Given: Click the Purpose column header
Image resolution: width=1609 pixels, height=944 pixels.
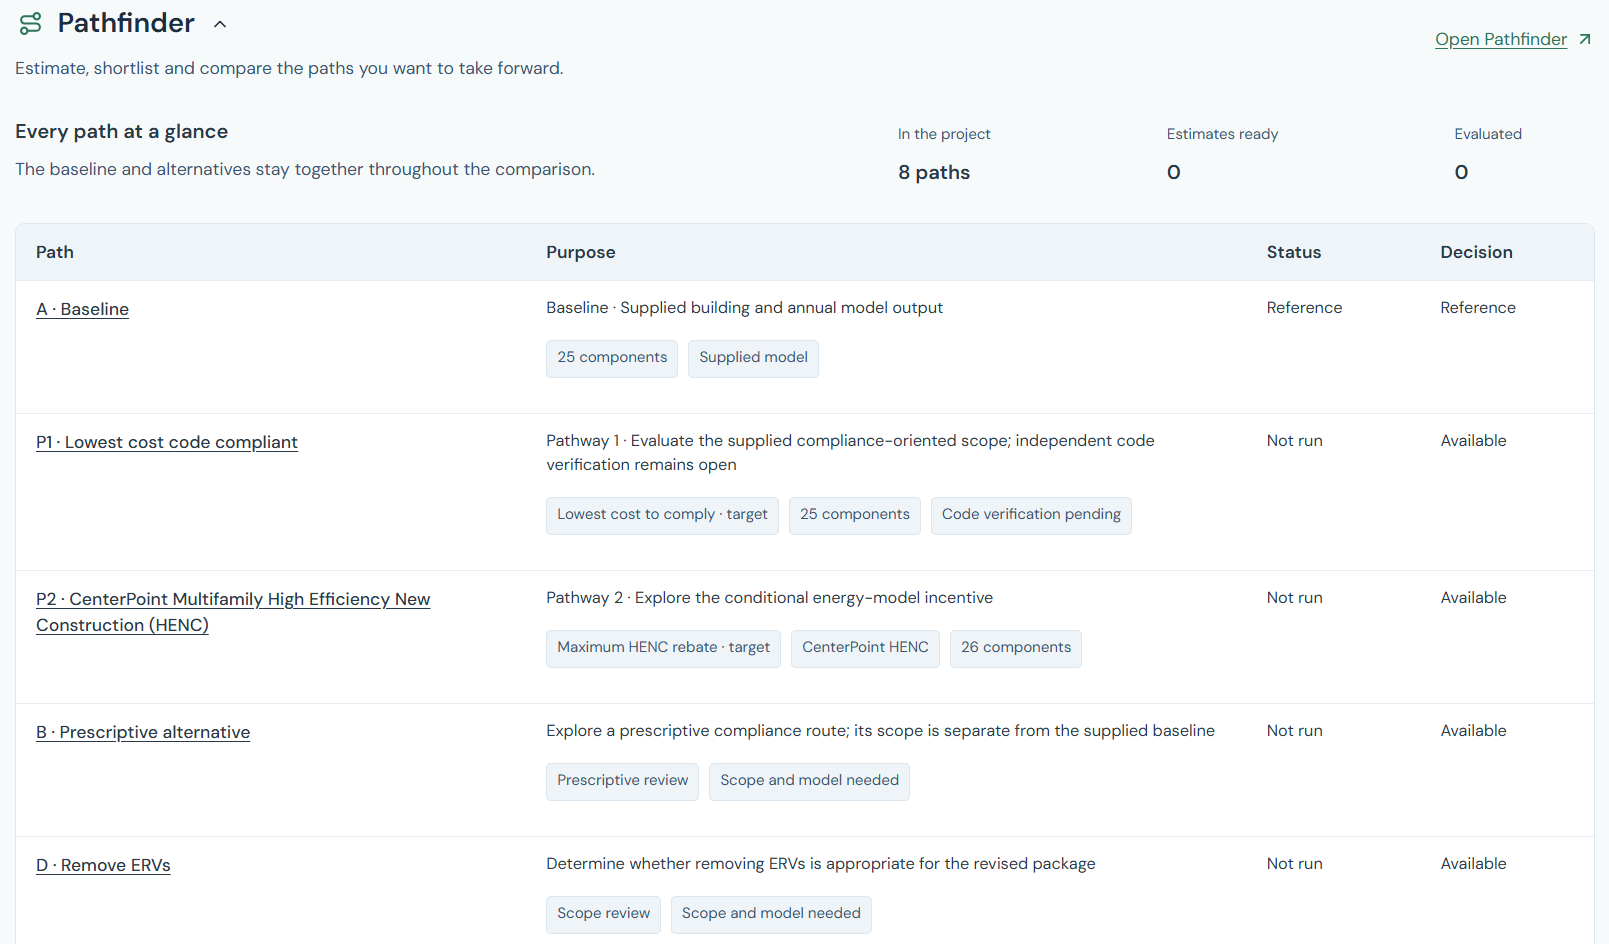Looking at the screenshot, I should [x=581, y=252].
